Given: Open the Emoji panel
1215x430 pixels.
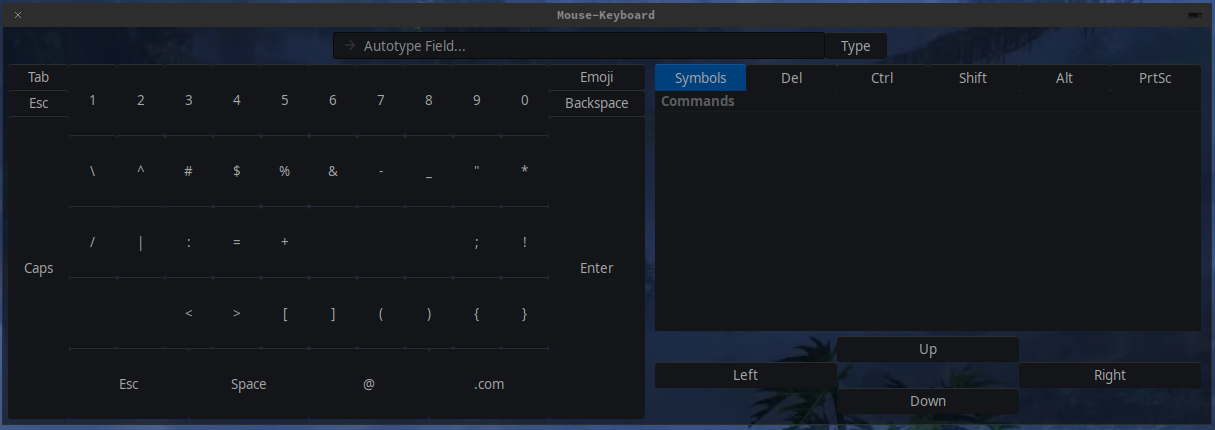Looking at the screenshot, I should (596, 78).
